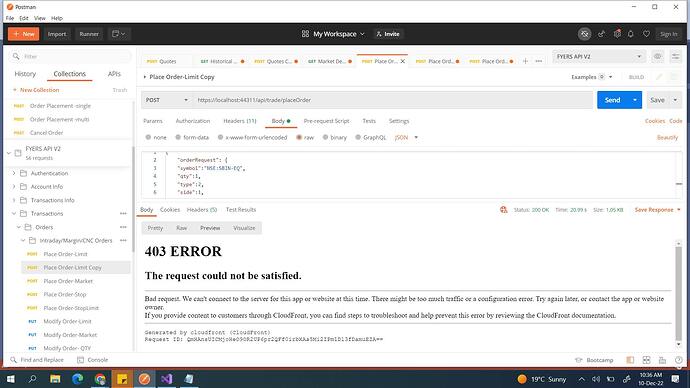The height and width of the screenshot is (388, 690).
Task: Open the FYERS API V2 environment dropdown
Action: pos(599,56)
